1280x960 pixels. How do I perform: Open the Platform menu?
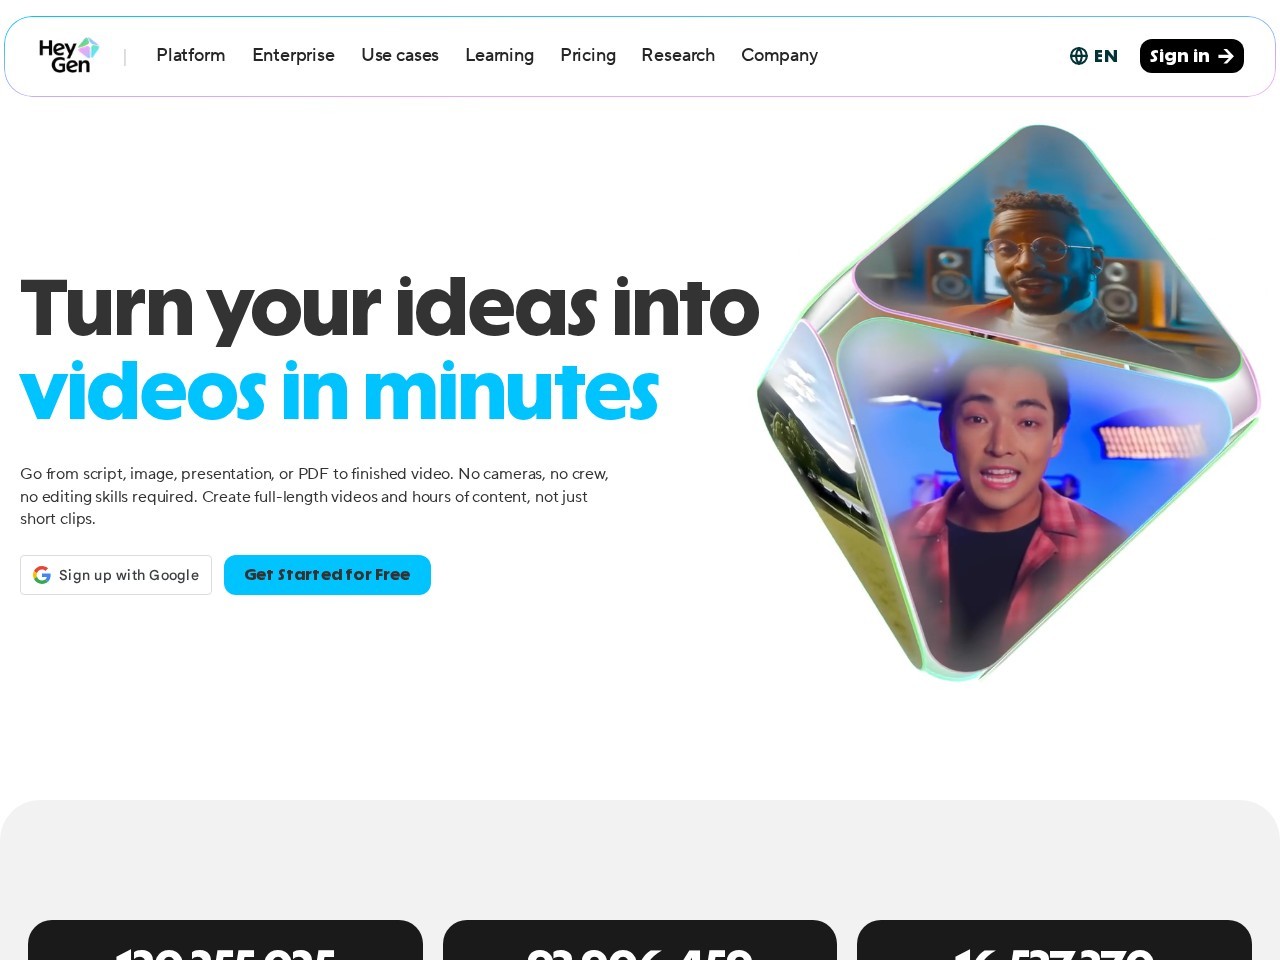point(191,55)
